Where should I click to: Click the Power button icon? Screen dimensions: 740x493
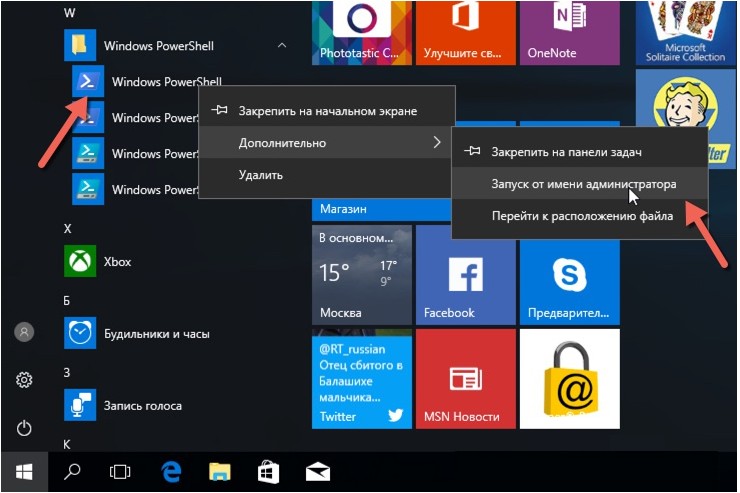(x=24, y=428)
